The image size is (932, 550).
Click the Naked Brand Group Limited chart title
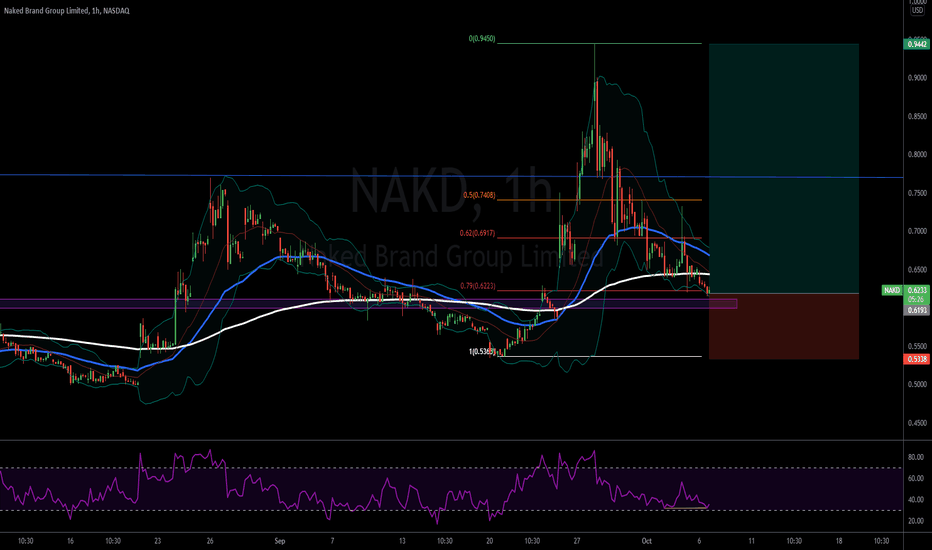[x=67, y=11]
